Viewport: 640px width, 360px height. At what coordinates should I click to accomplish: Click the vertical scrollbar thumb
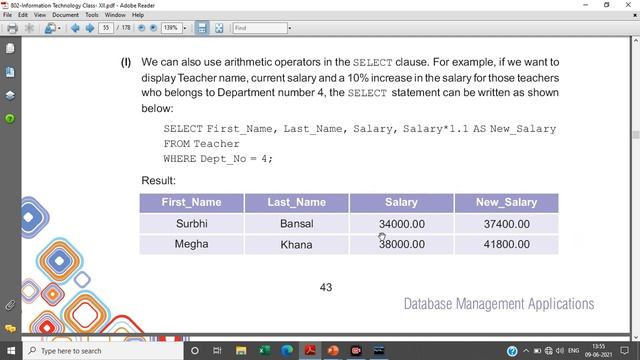(636, 135)
